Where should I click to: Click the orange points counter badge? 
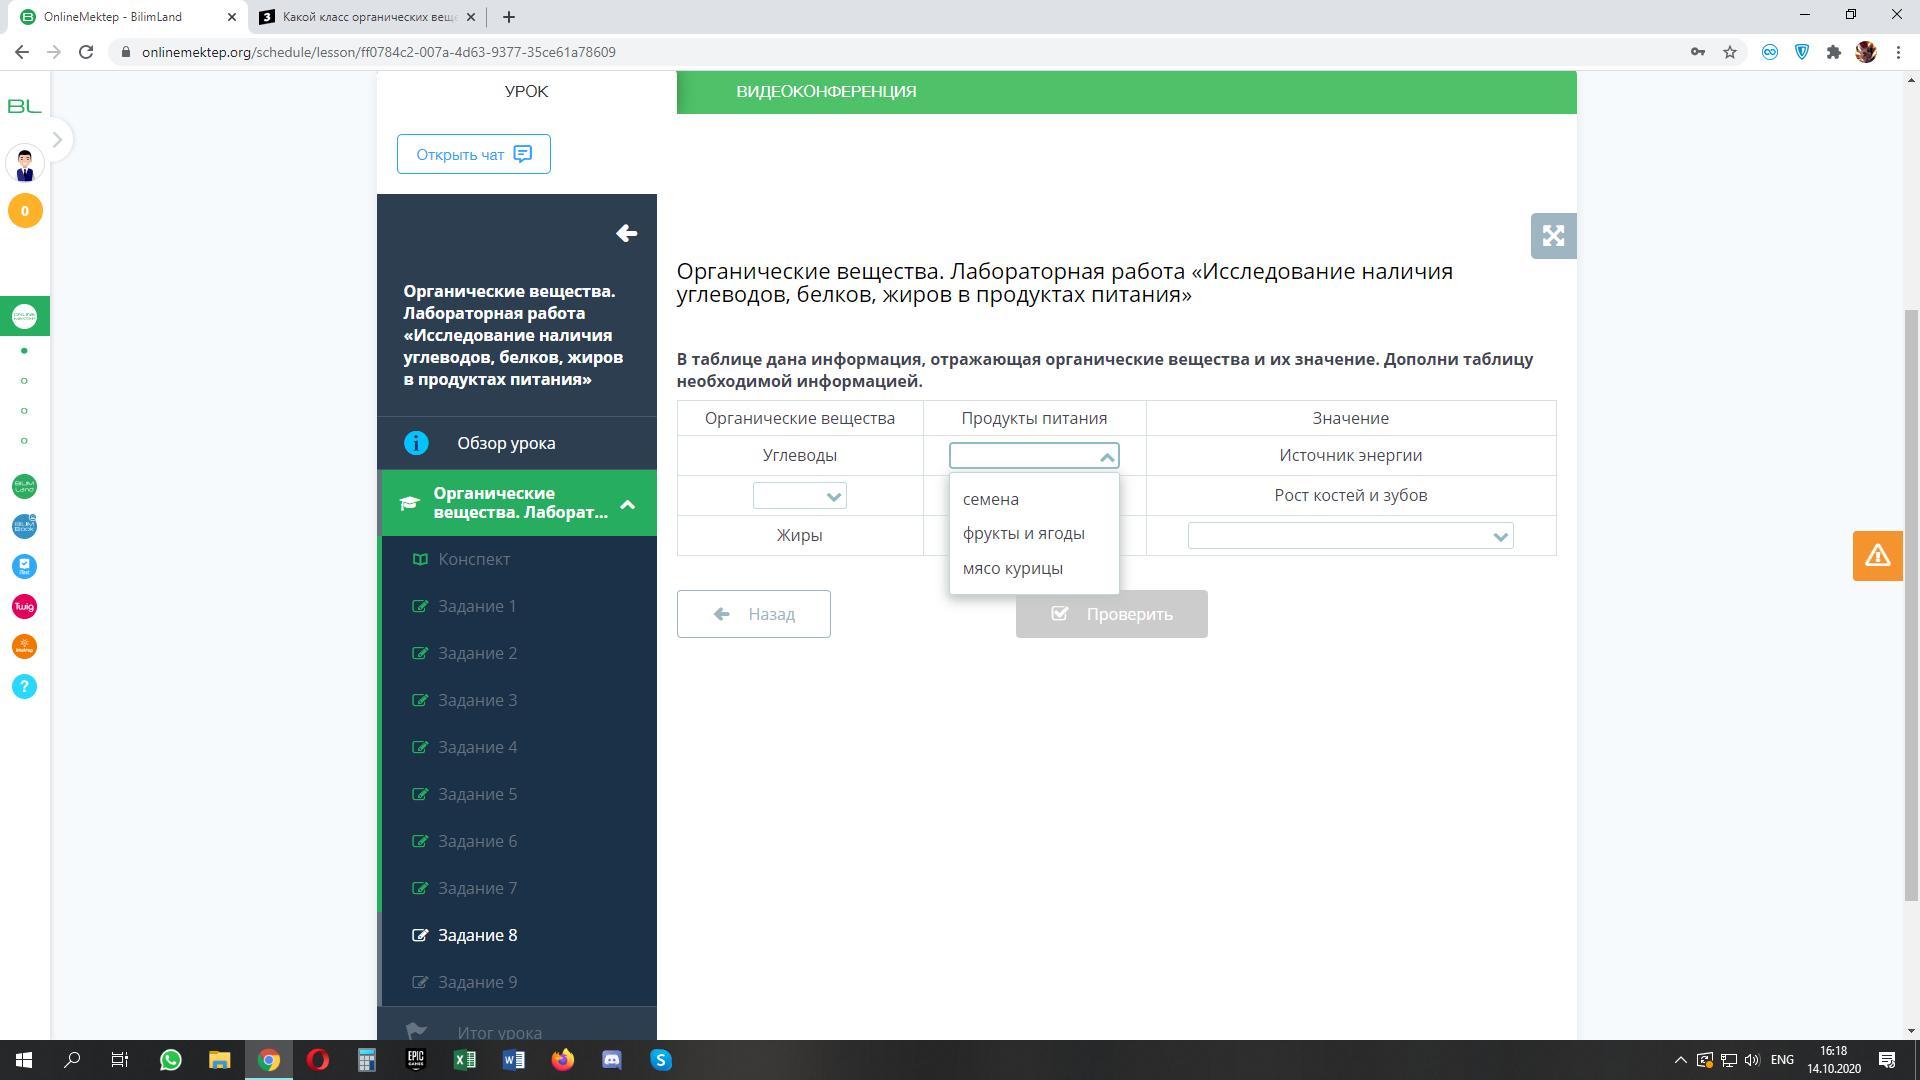click(x=25, y=211)
